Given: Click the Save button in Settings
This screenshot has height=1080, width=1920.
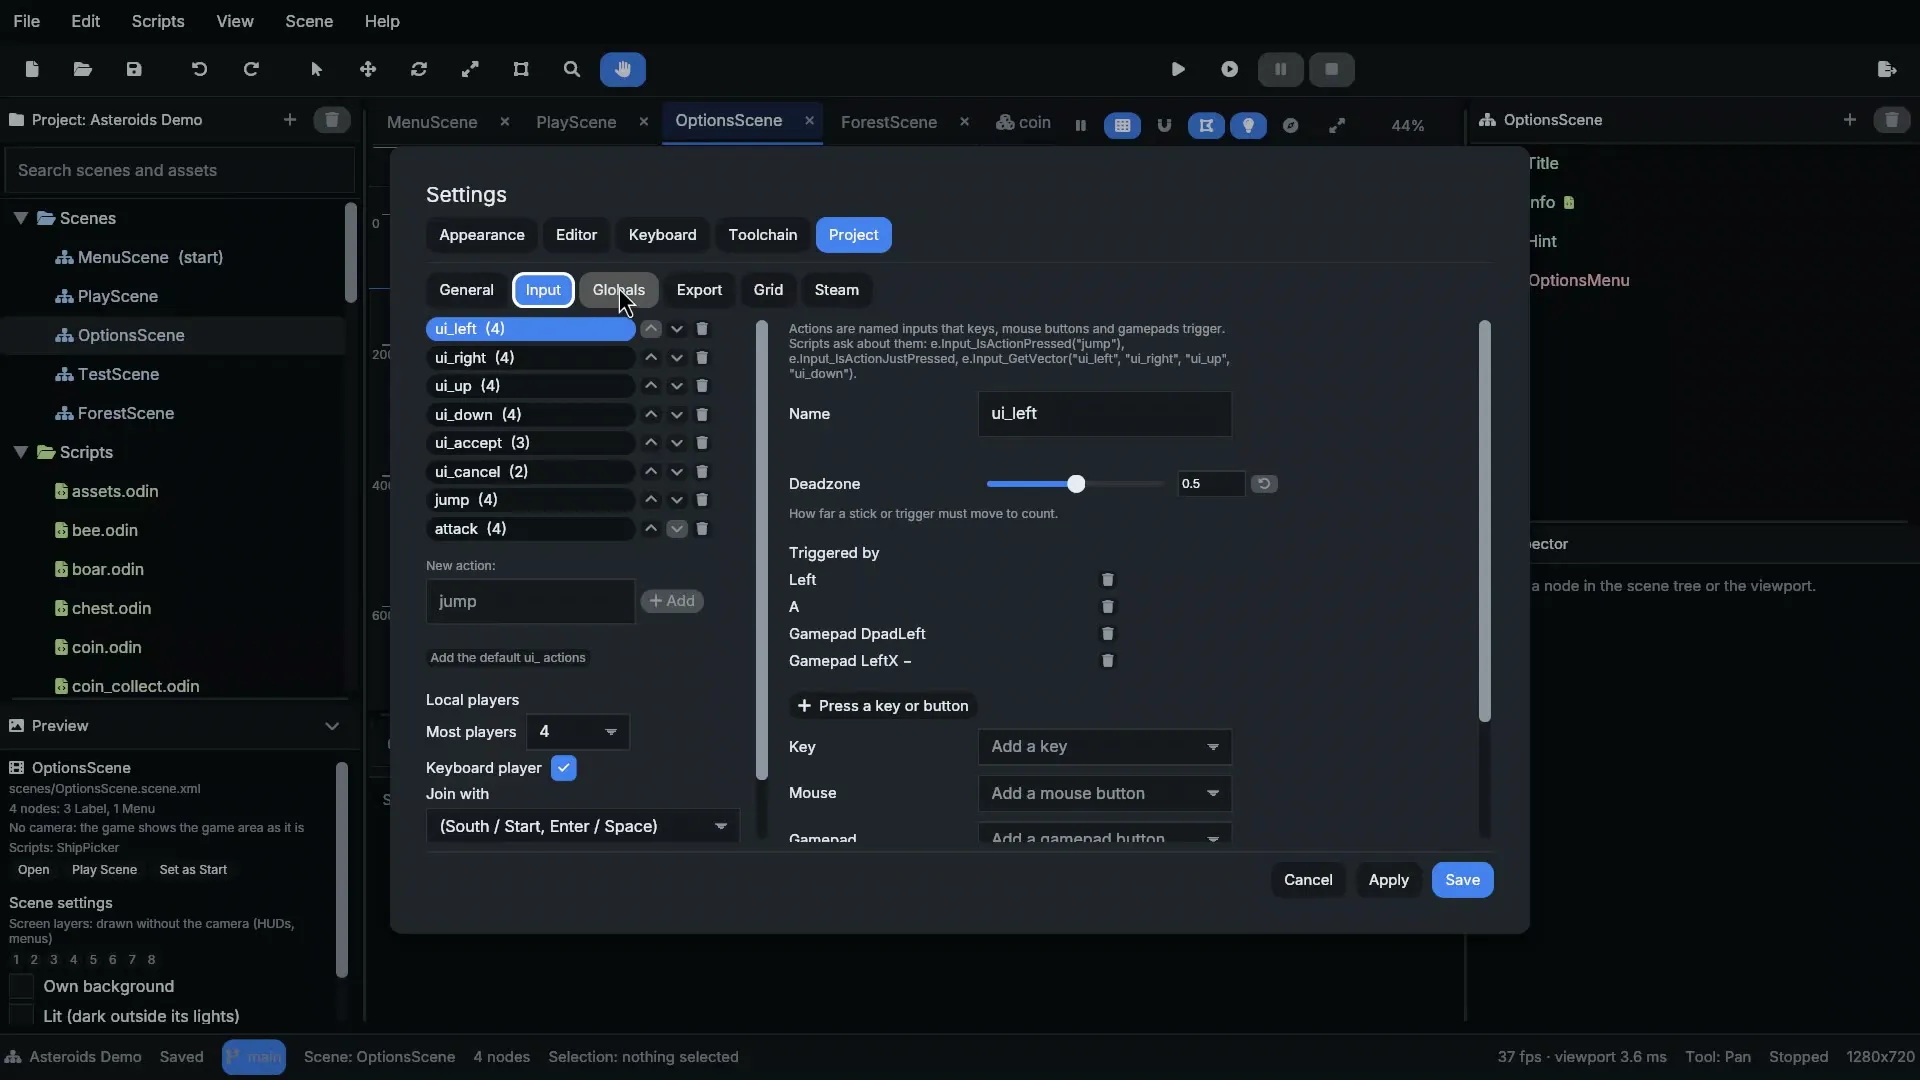Looking at the screenshot, I should point(1462,880).
